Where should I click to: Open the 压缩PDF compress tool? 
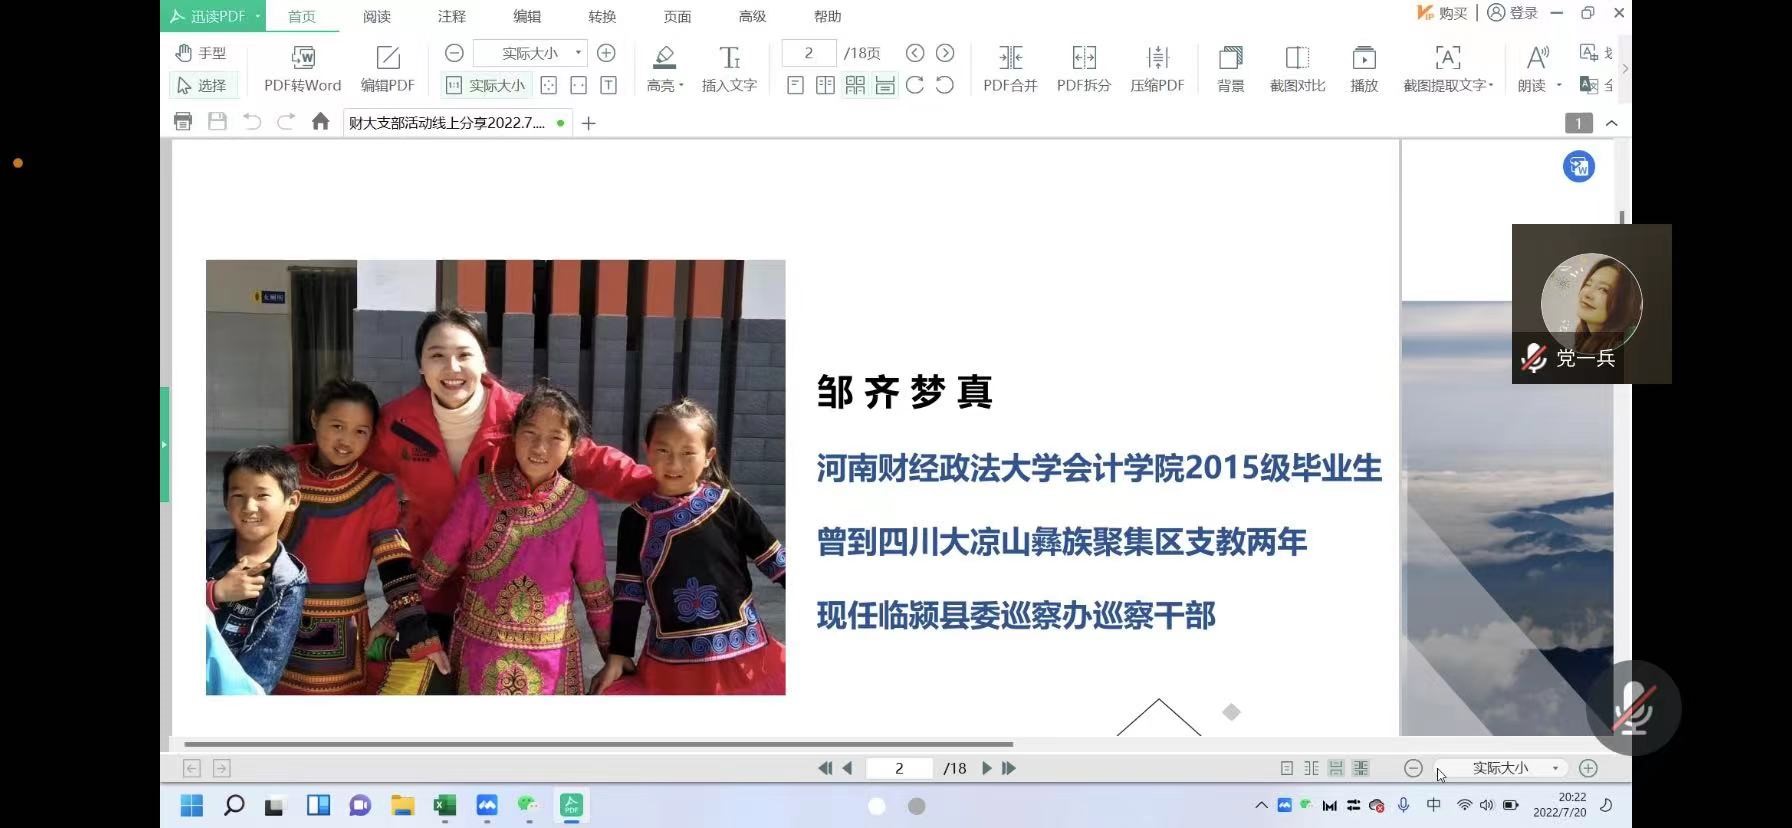point(1157,68)
